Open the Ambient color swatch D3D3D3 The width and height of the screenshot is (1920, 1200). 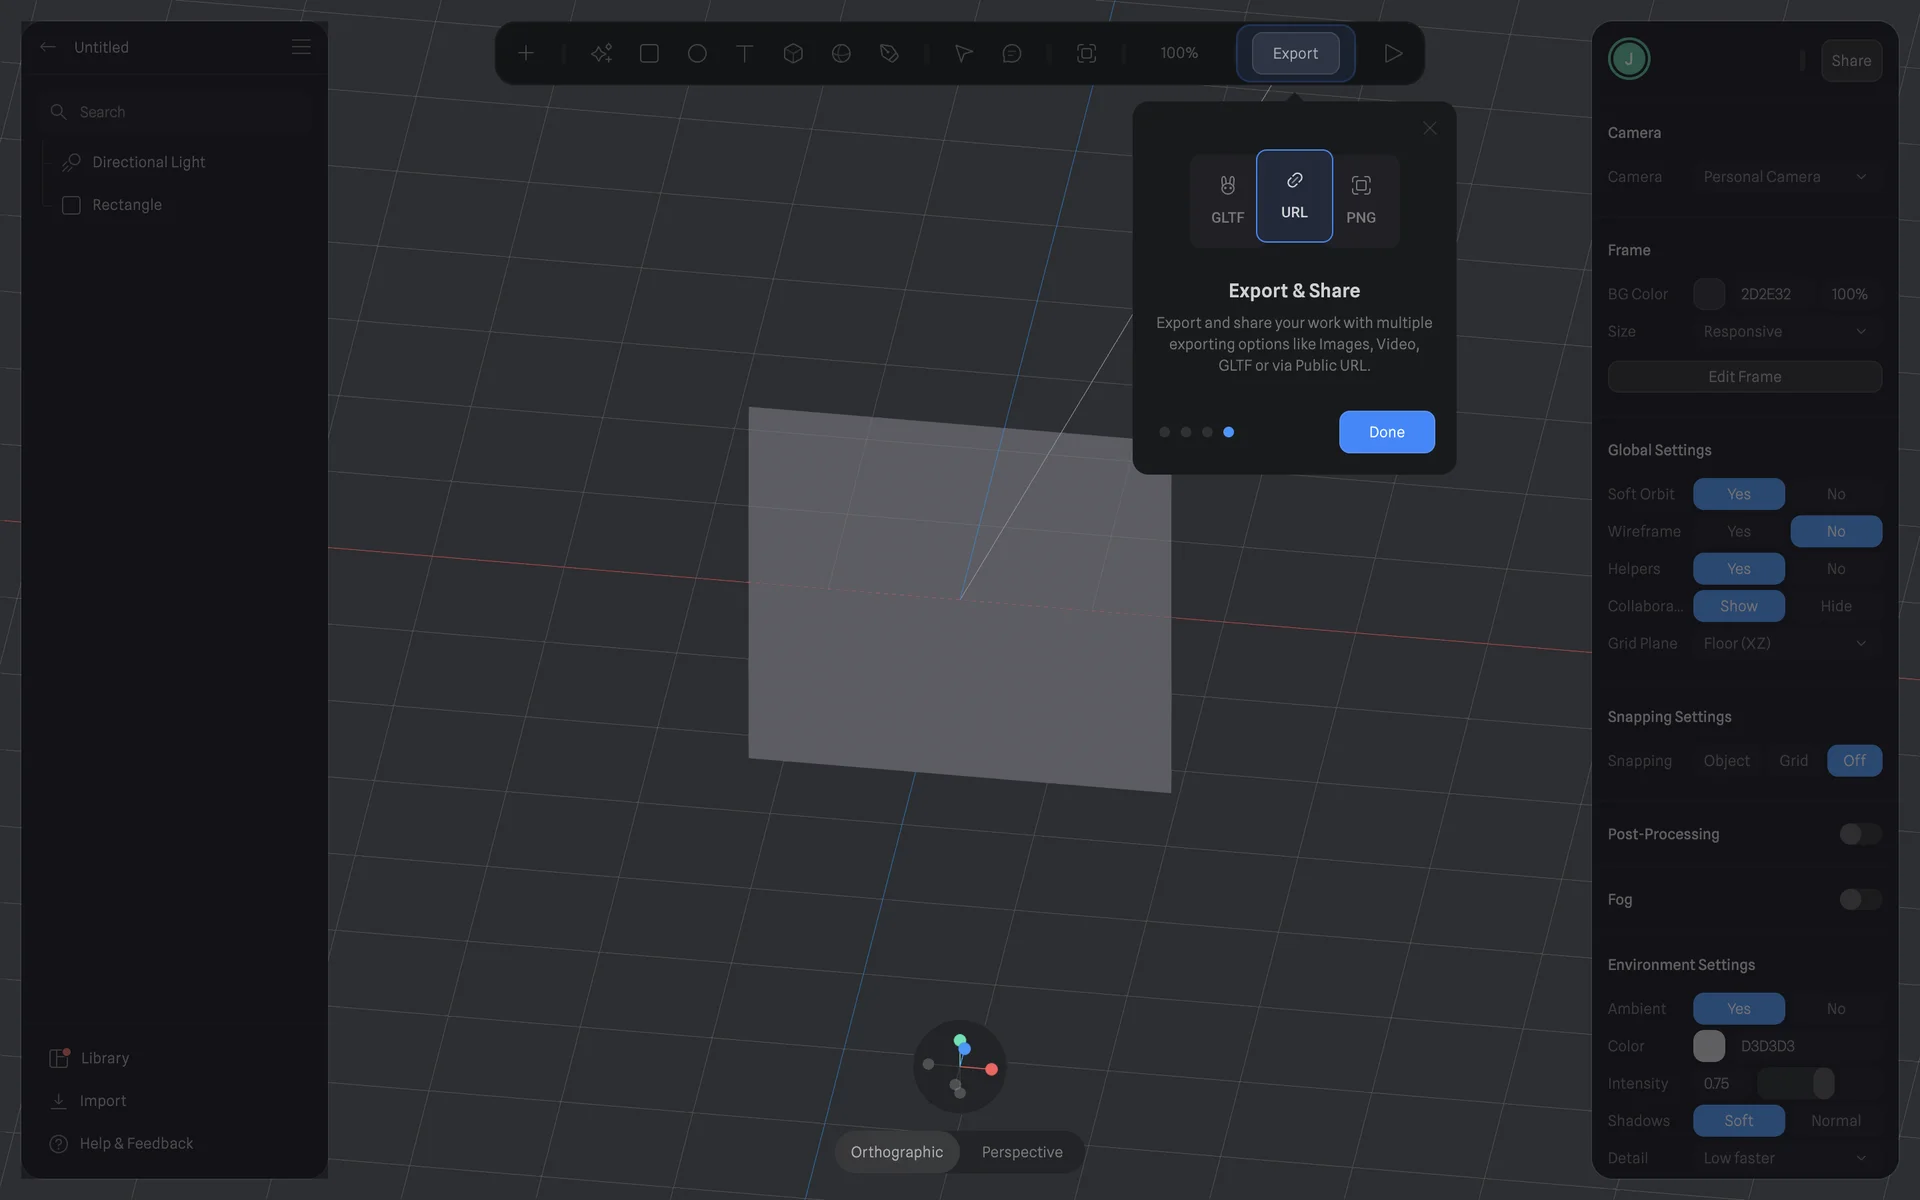pos(1708,1046)
